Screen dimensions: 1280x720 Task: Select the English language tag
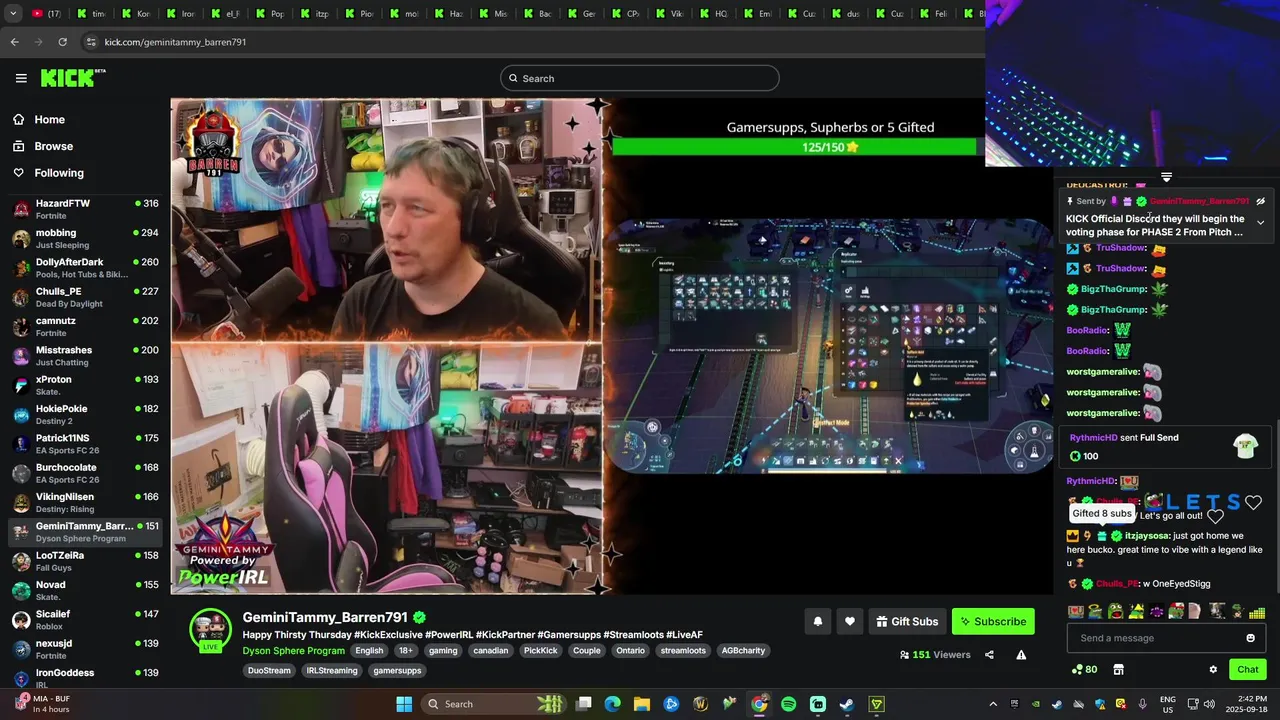coord(369,651)
